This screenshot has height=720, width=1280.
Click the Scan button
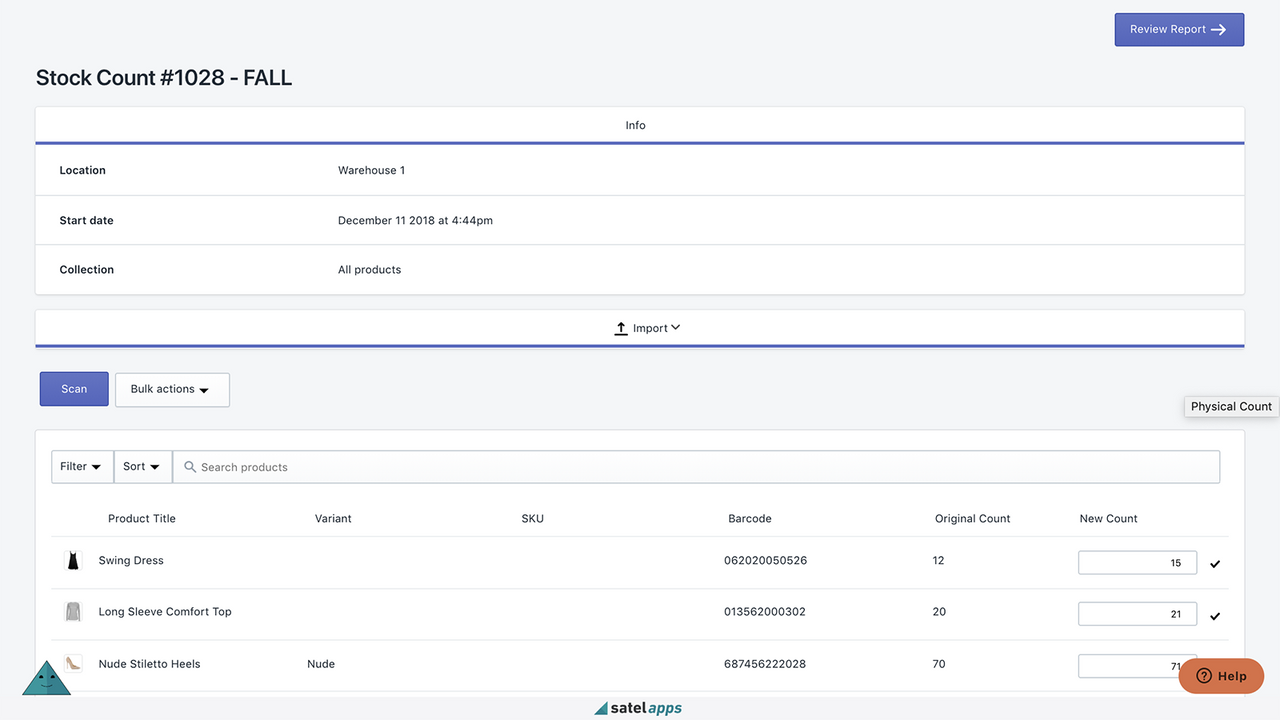point(74,389)
